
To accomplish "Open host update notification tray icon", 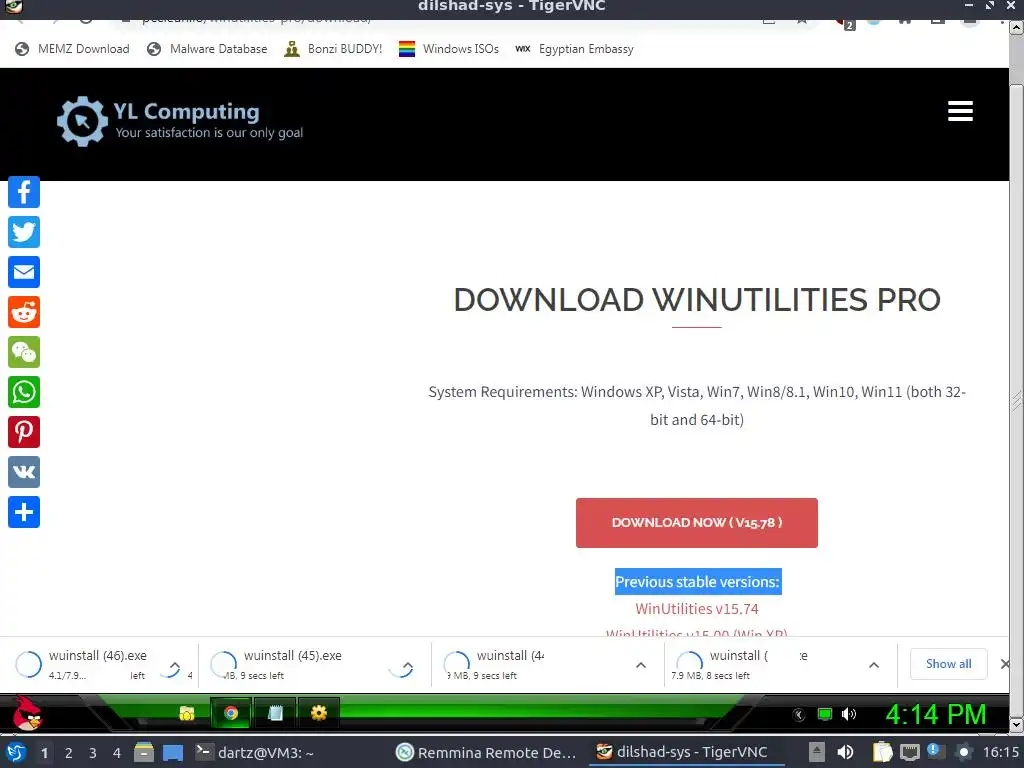I will coord(935,752).
